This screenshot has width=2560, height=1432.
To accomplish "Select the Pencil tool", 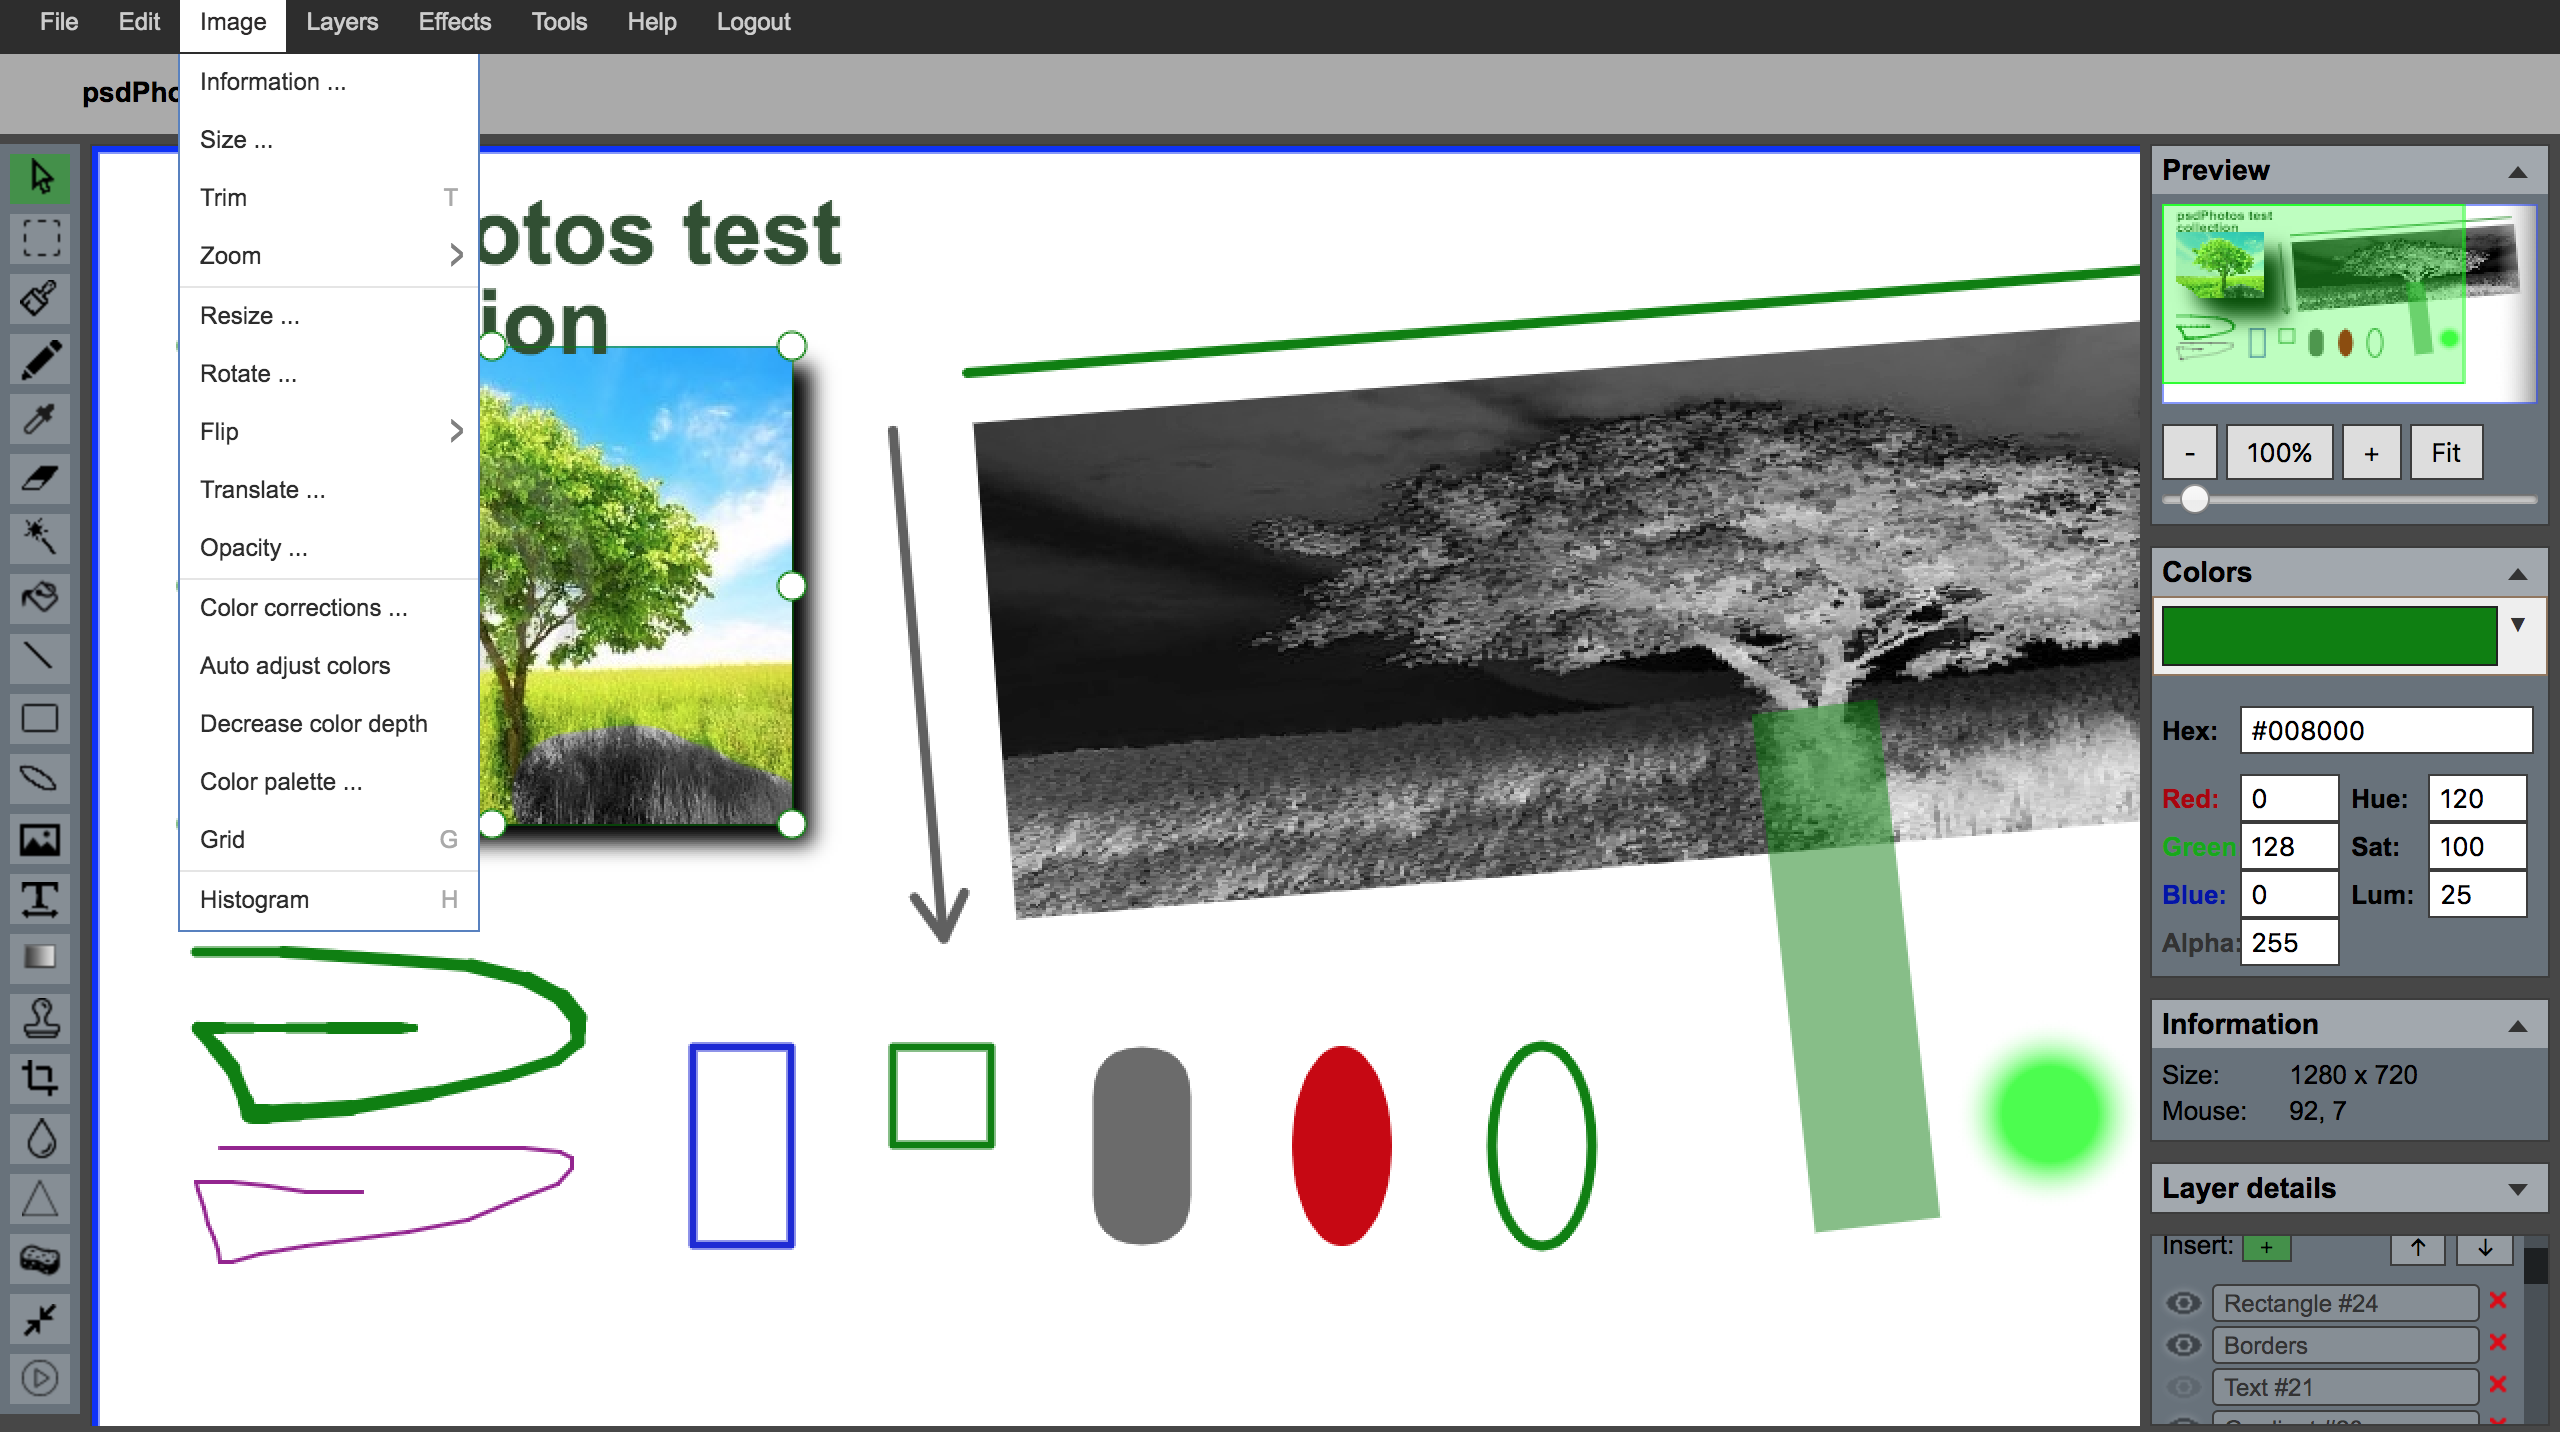I will [40, 358].
